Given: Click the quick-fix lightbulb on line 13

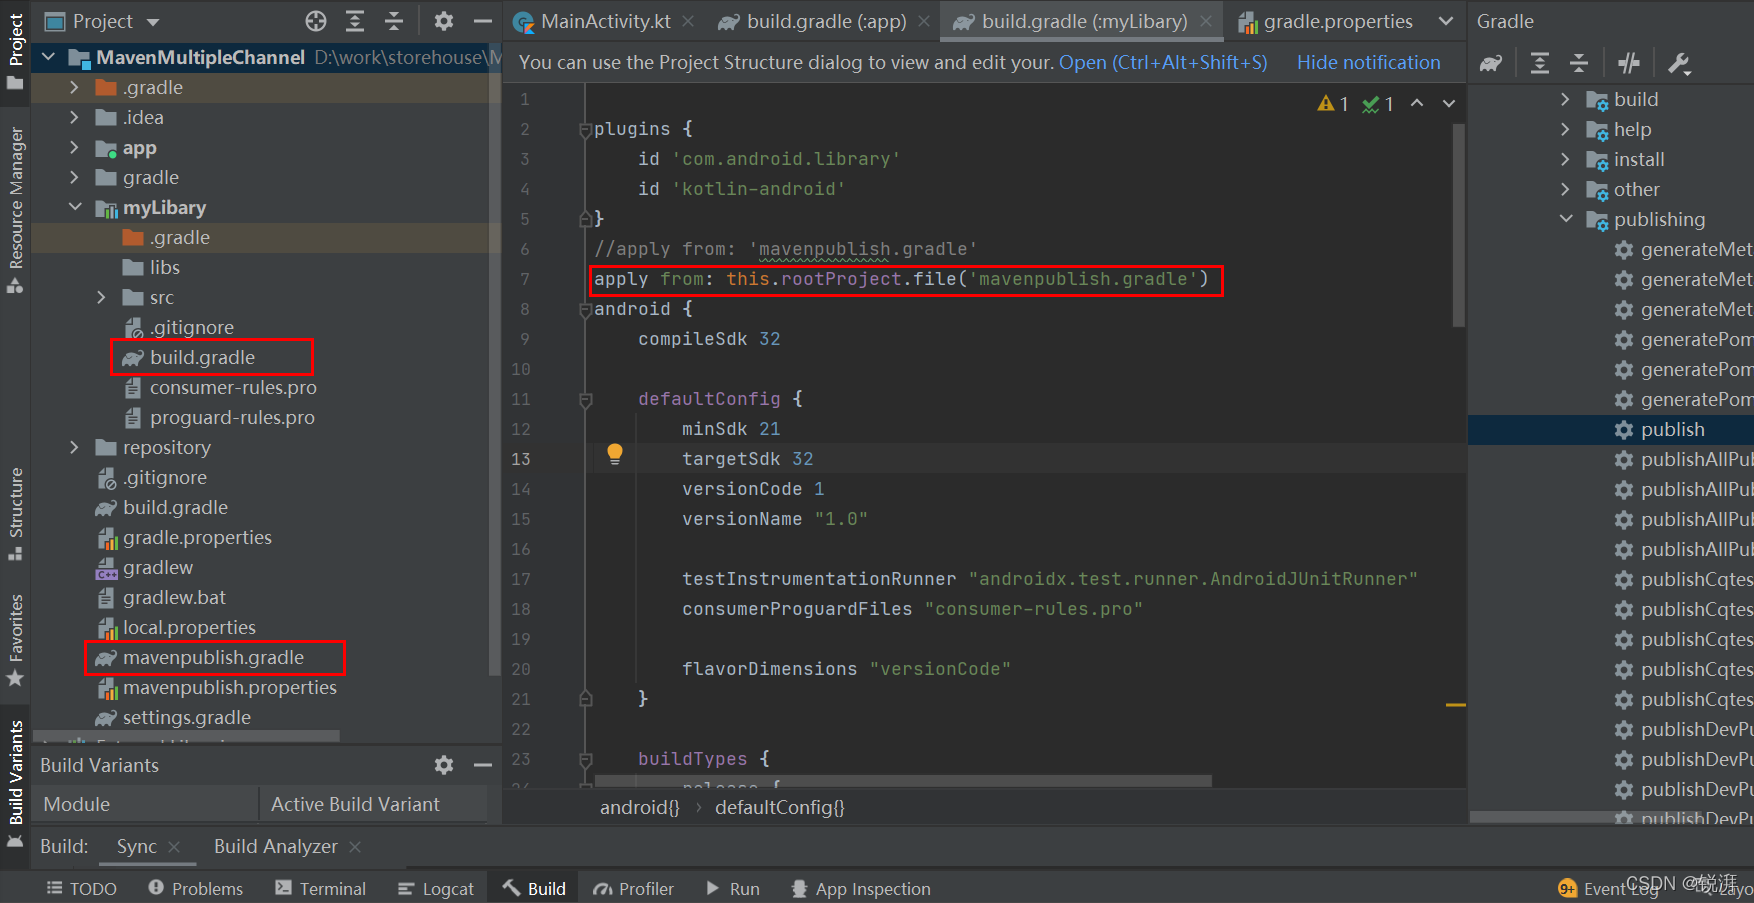Looking at the screenshot, I should [x=614, y=455].
